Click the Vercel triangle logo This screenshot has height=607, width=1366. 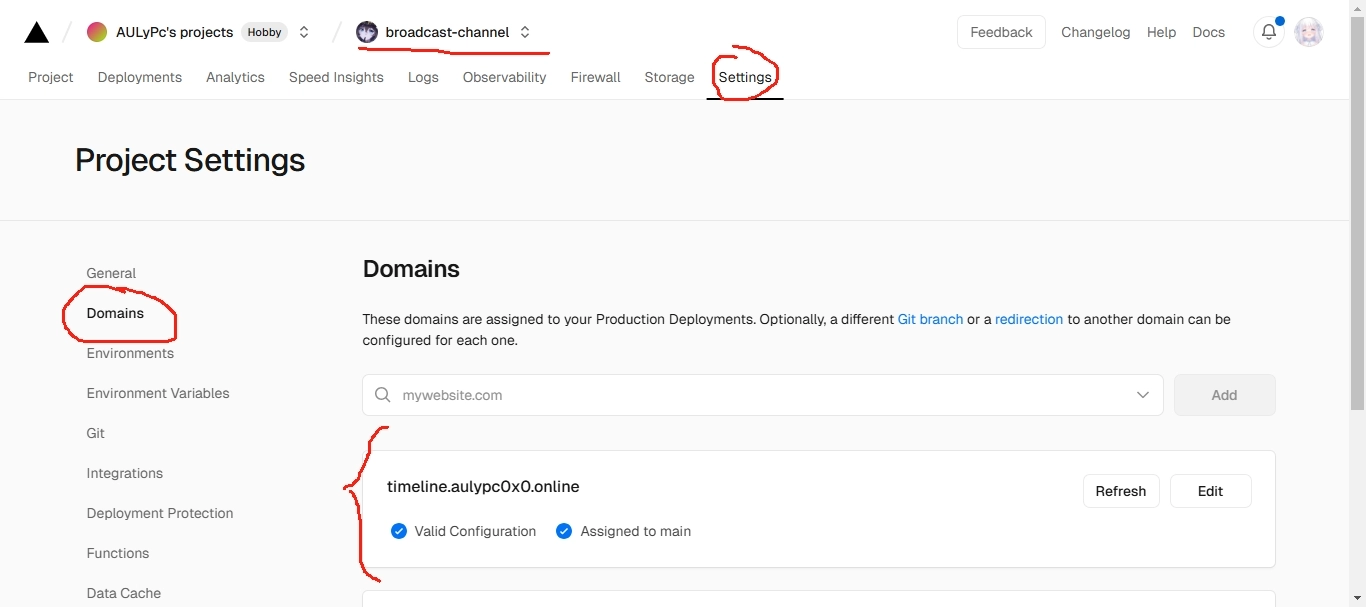point(37,33)
